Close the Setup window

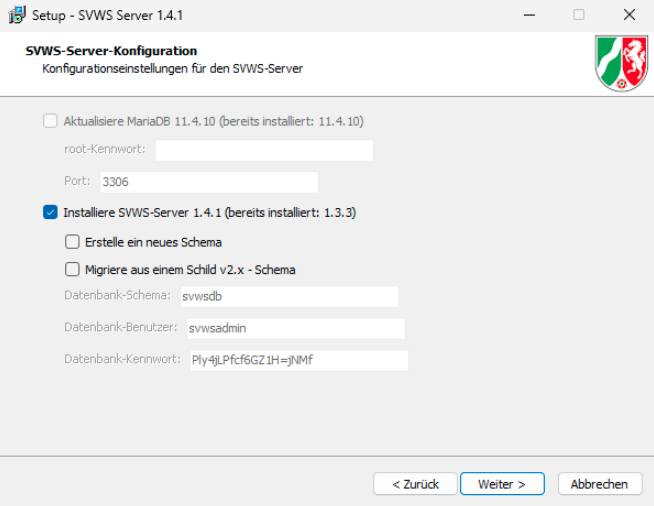click(629, 15)
